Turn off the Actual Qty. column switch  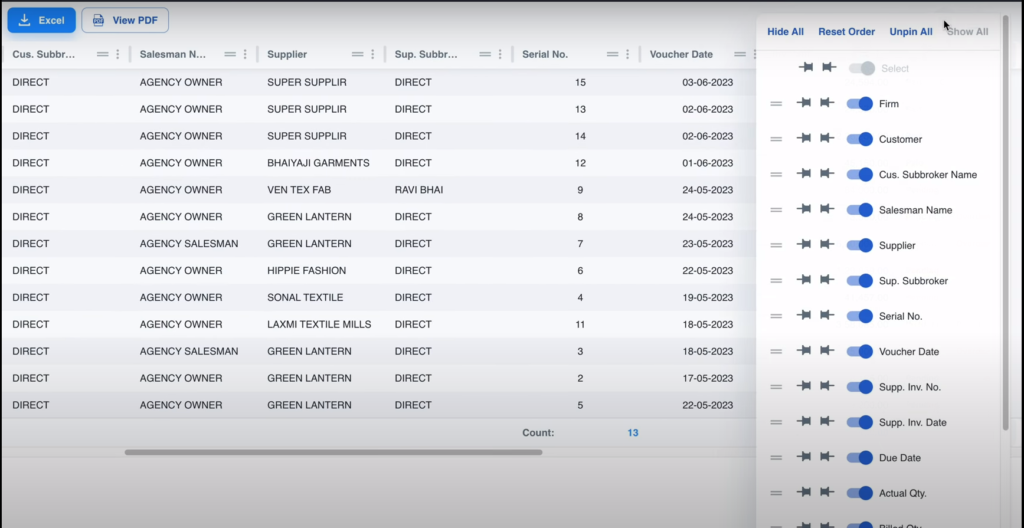tap(860, 493)
